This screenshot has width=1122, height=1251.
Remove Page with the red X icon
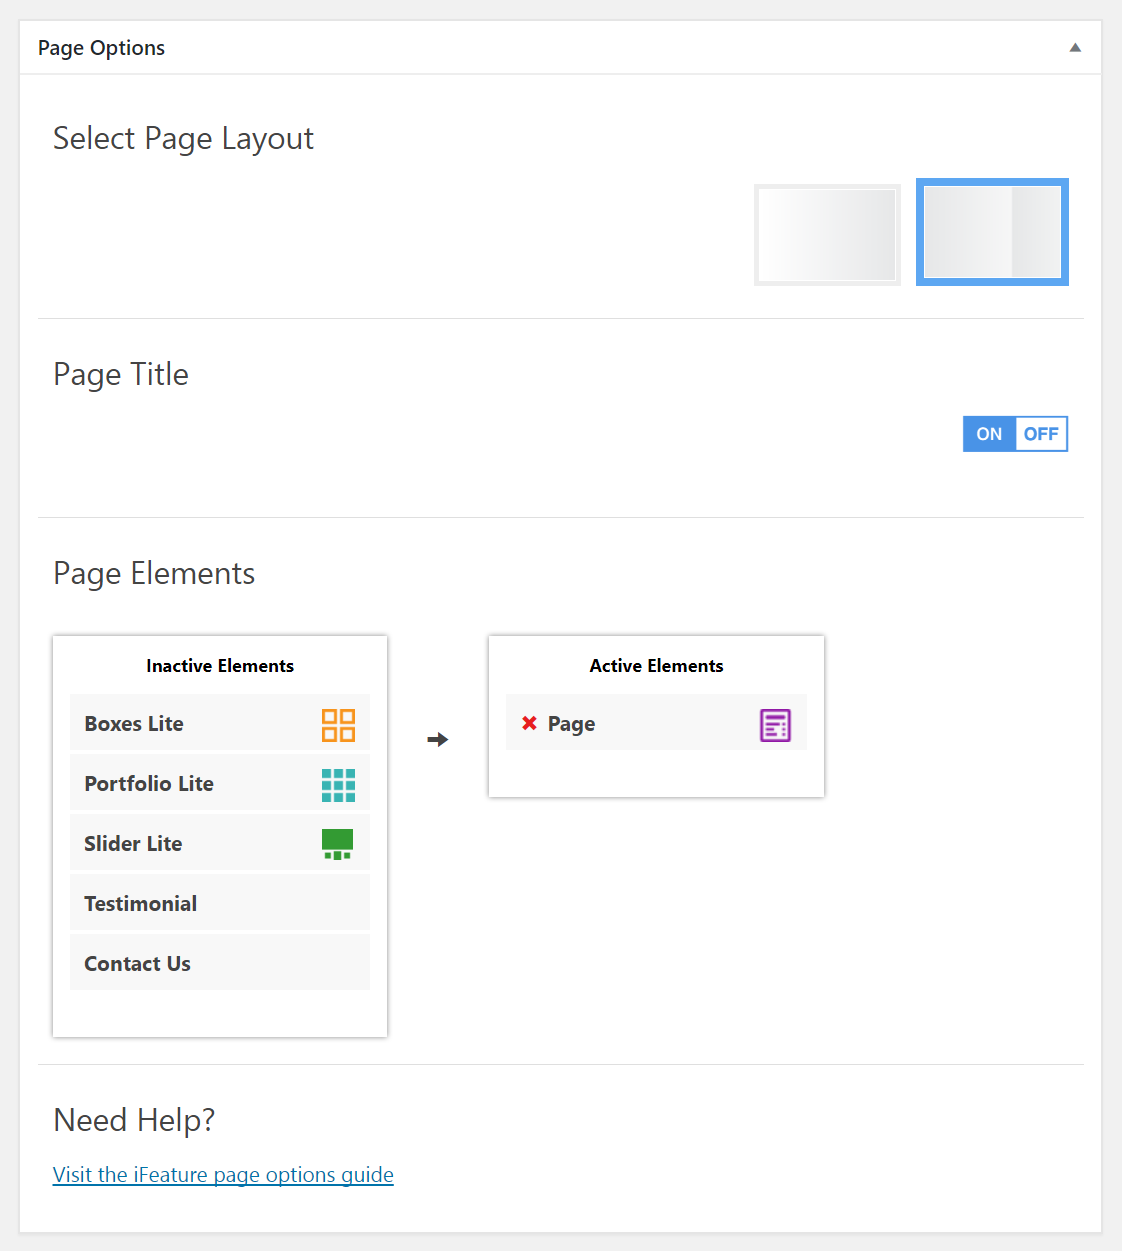[530, 723]
